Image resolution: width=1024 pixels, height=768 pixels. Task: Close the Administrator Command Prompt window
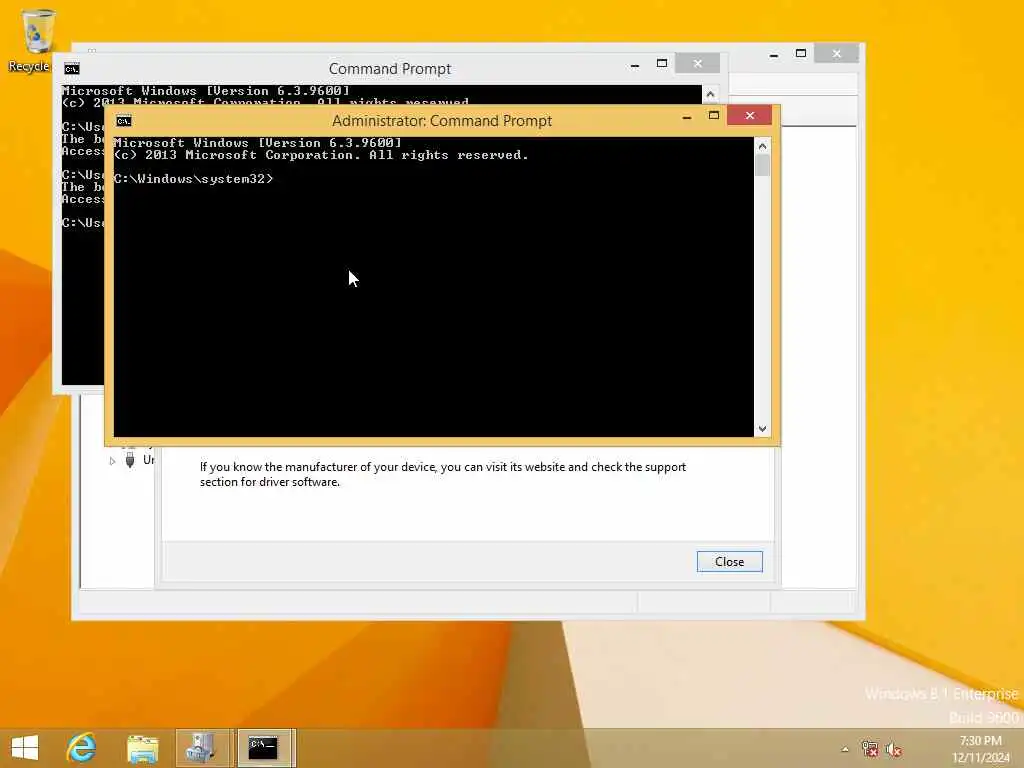pyautogui.click(x=750, y=116)
